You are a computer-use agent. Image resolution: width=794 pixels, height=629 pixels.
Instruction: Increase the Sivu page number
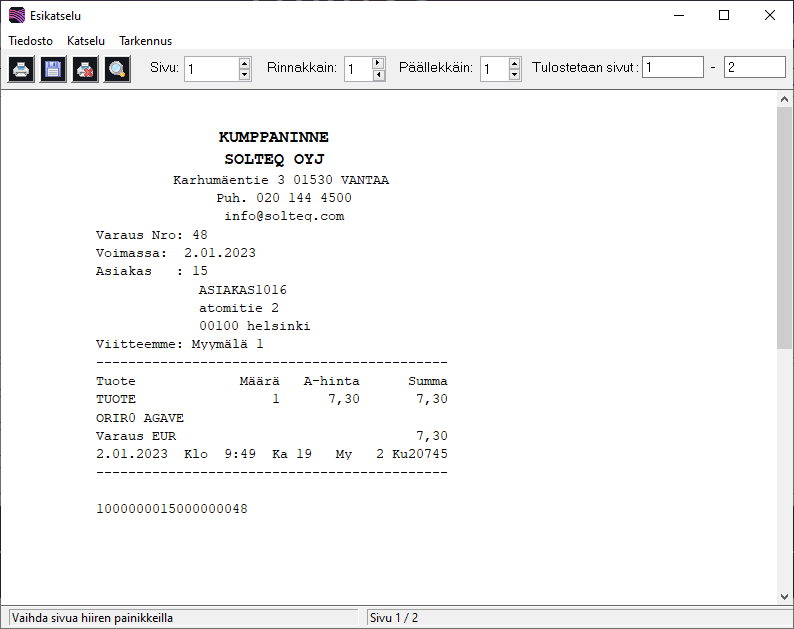tap(245, 63)
